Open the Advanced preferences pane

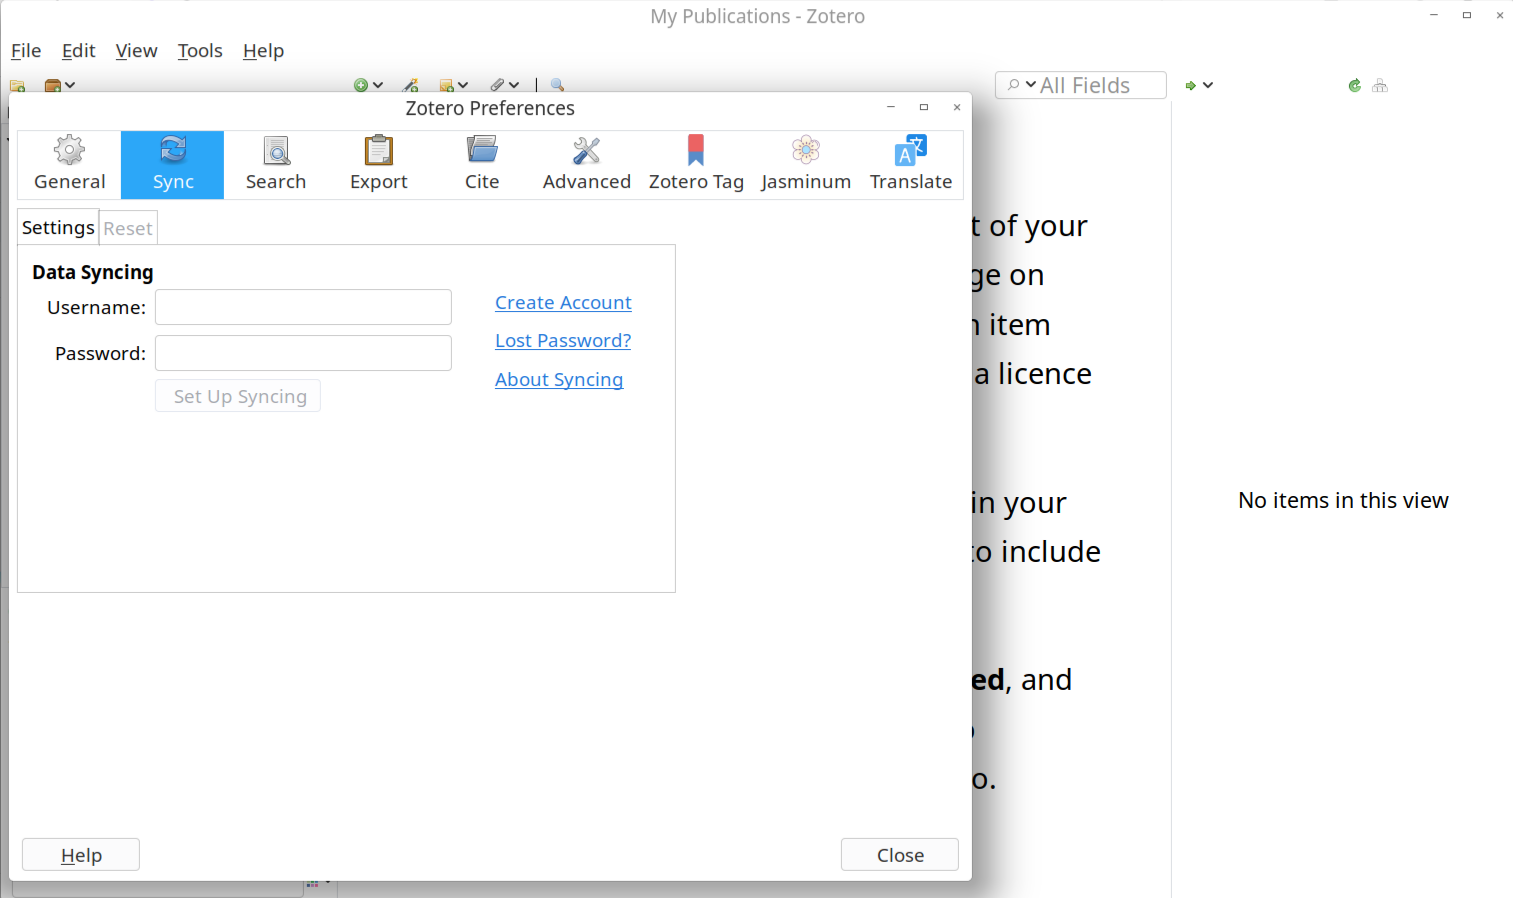(x=587, y=165)
